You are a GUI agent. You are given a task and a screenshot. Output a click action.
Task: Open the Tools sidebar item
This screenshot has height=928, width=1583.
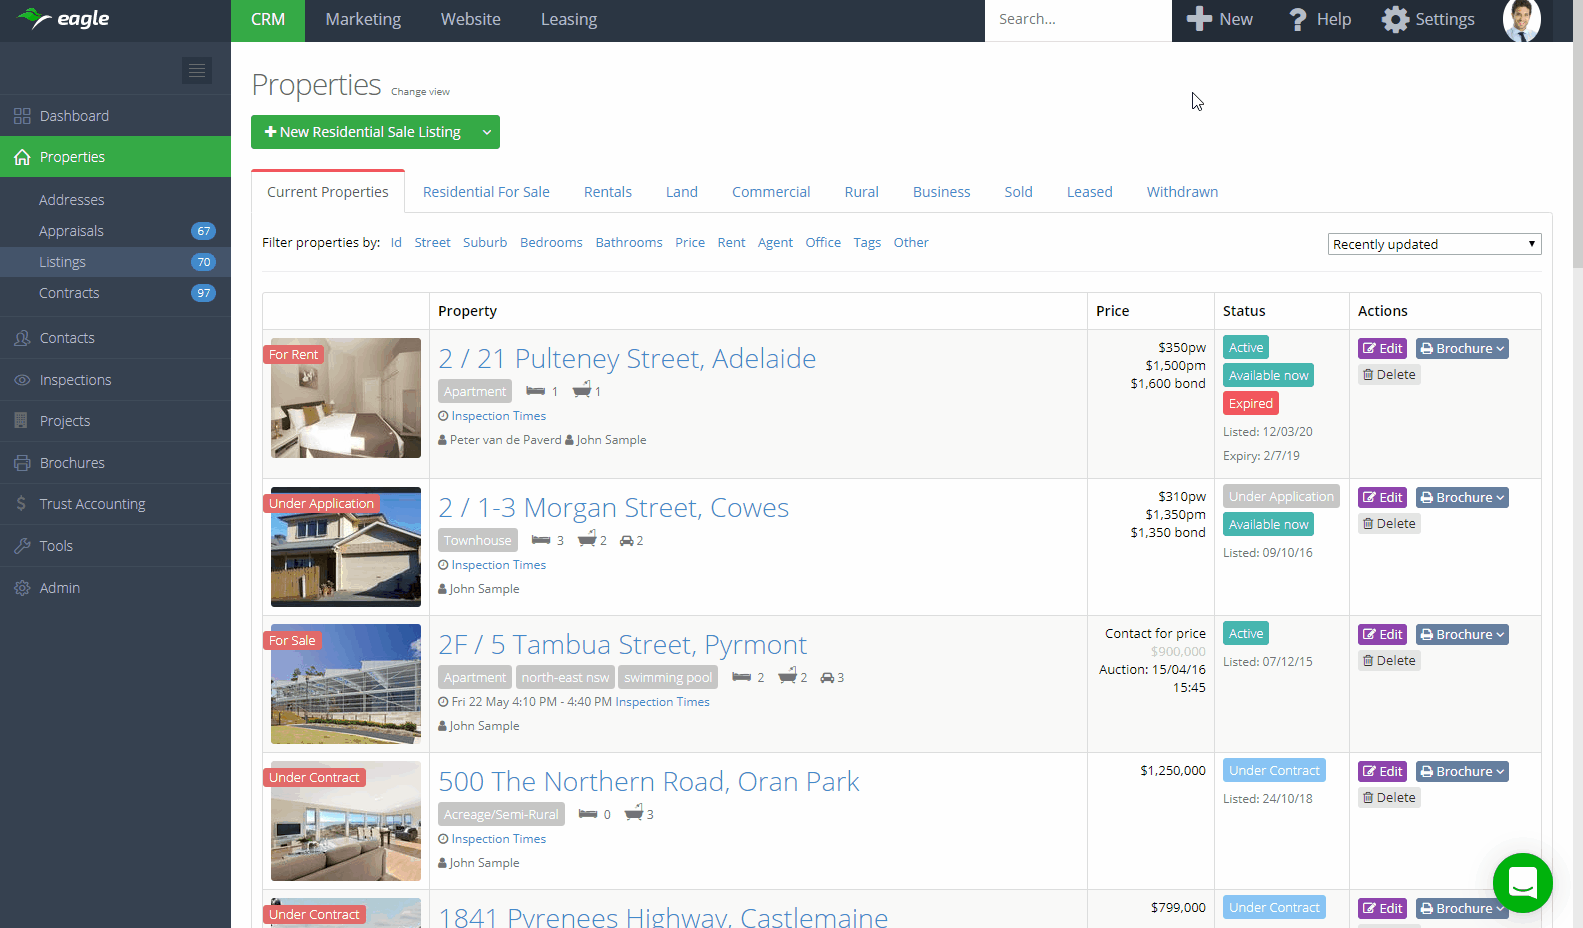point(56,546)
